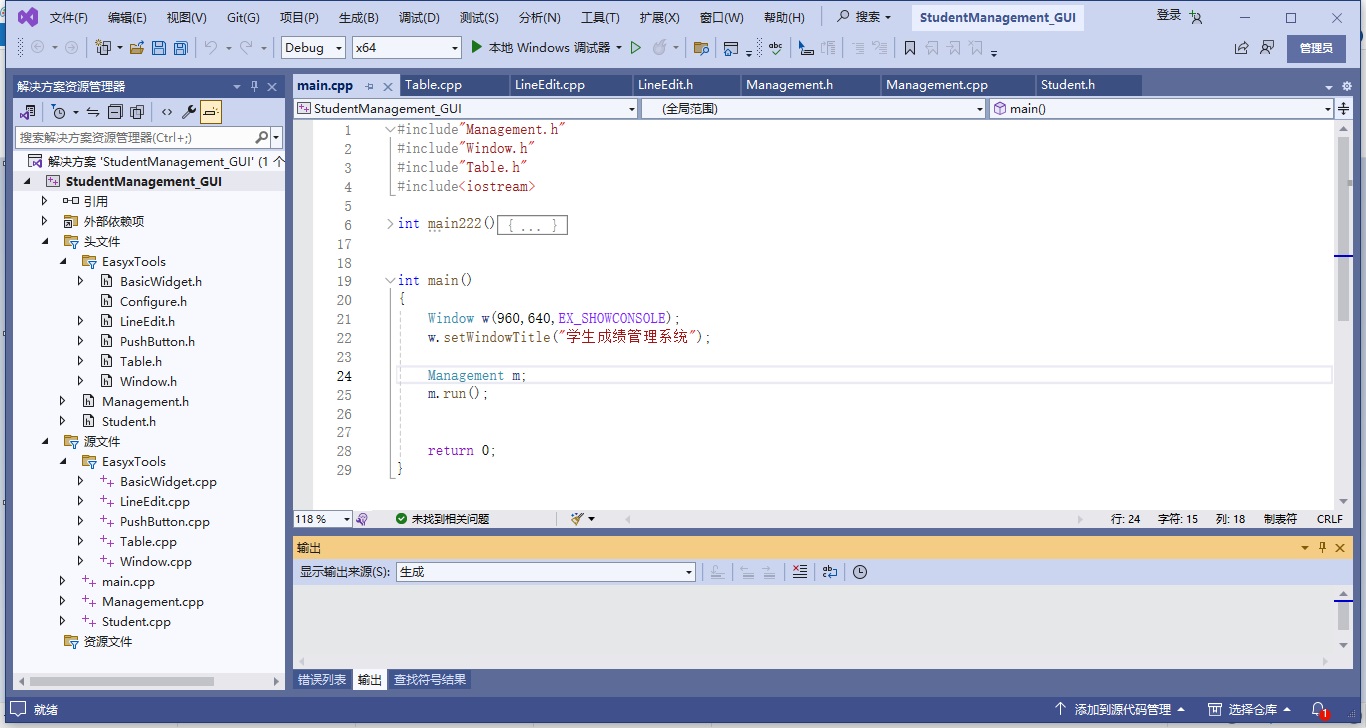Open the 文件(F) menu
The width and height of the screenshot is (1366, 728).
(x=69, y=18)
